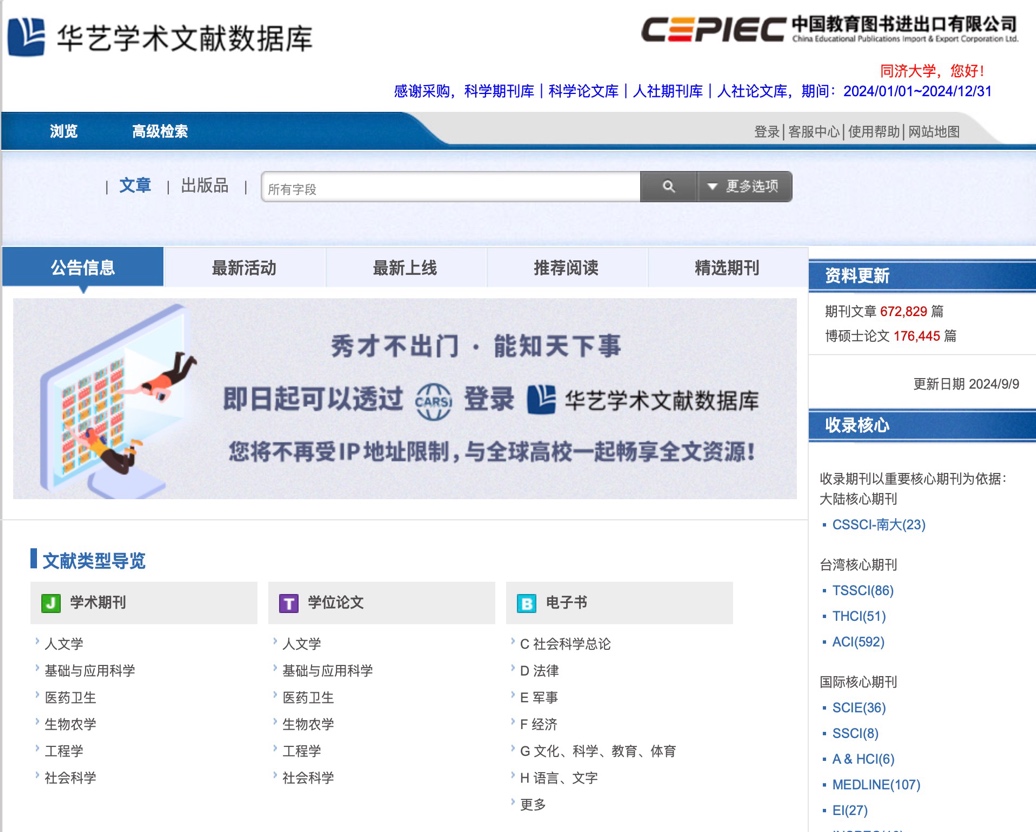Open 医药卫生 under 学术期刊

point(71,698)
